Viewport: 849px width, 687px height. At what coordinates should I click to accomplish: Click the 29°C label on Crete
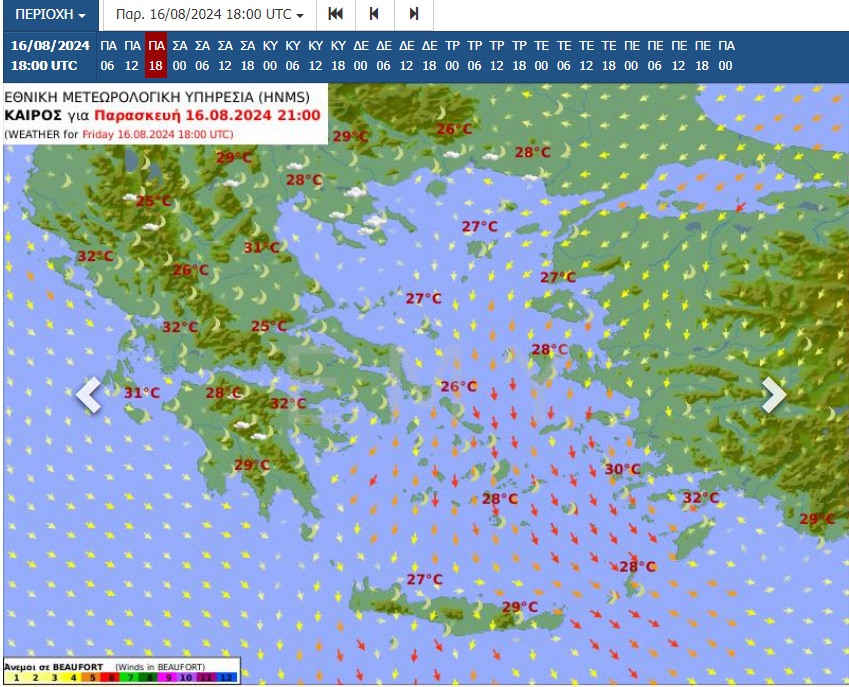[519, 607]
